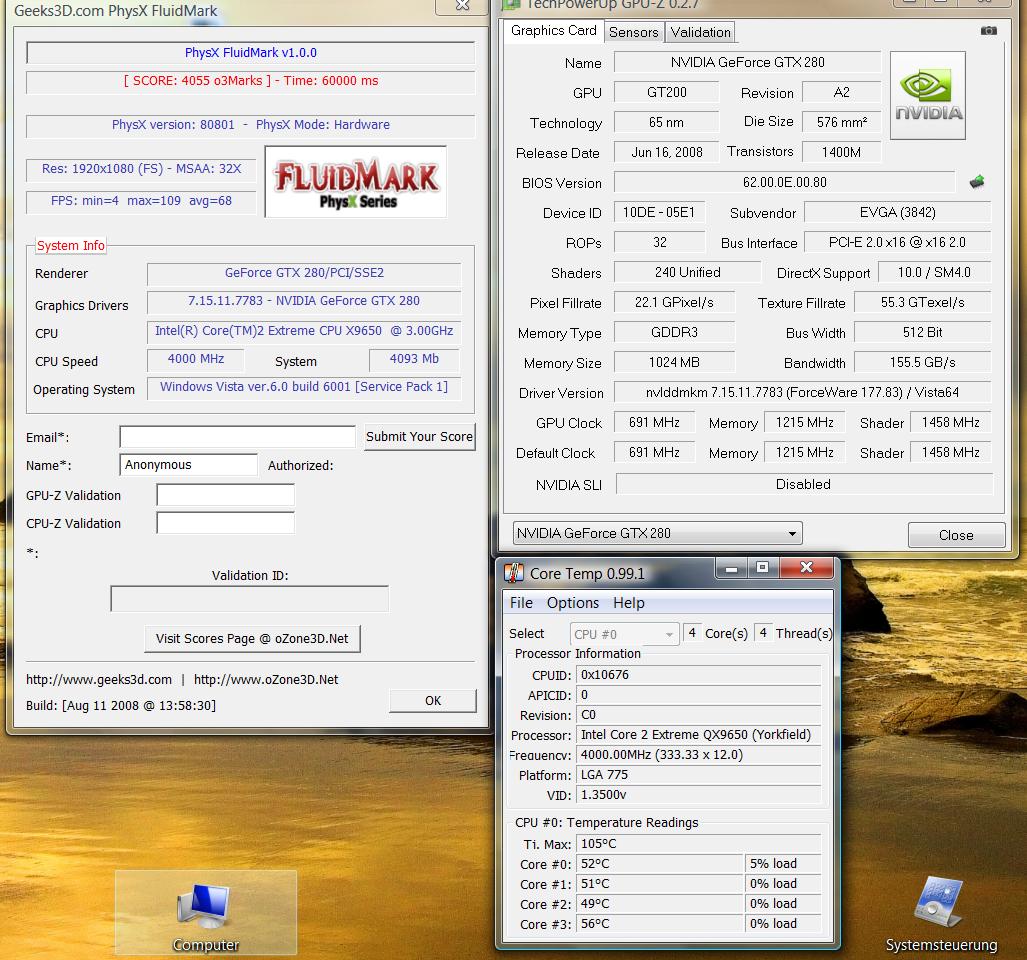Select the Graphics Card tab in GPU-Z
The width and height of the screenshot is (1027, 960).
click(553, 31)
